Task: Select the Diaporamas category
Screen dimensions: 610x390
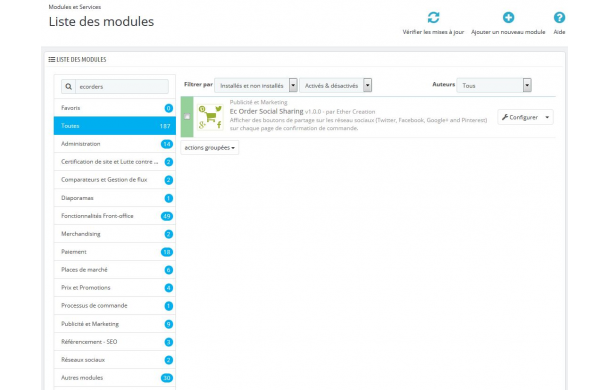Action: (x=115, y=198)
